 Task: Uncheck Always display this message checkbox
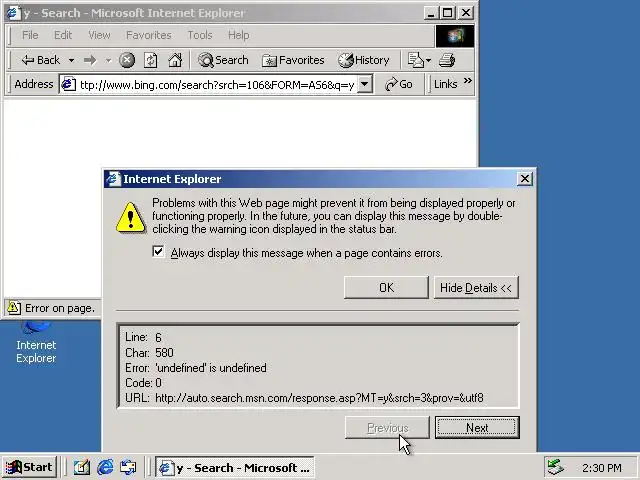click(158, 251)
